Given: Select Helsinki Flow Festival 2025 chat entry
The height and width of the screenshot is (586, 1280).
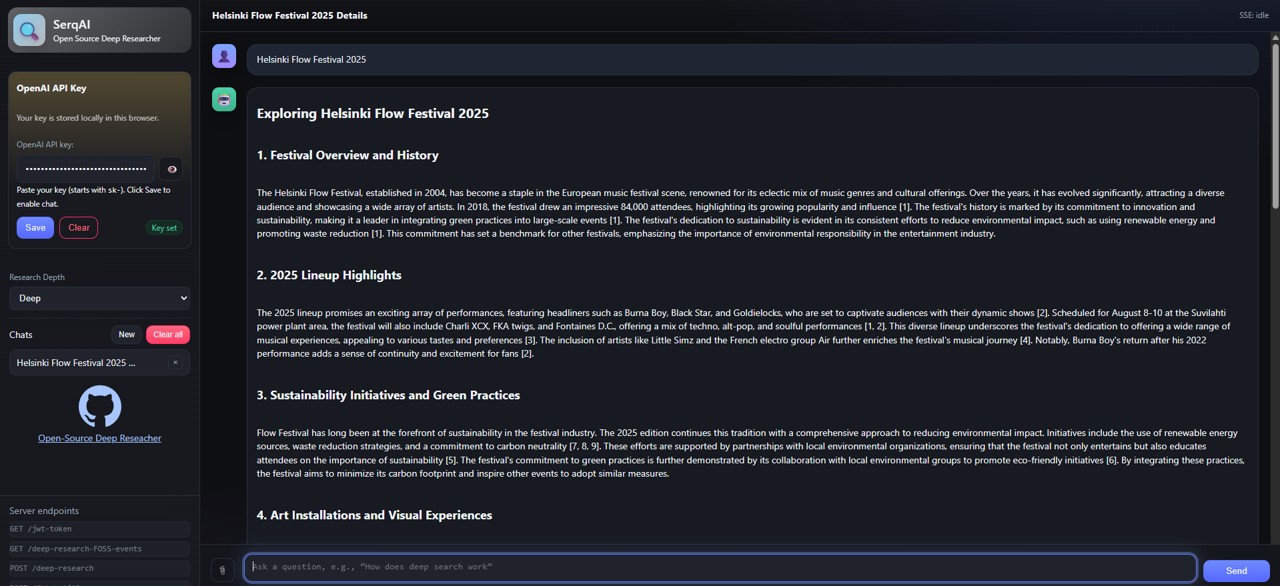Looking at the screenshot, I should (x=80, y=363).
